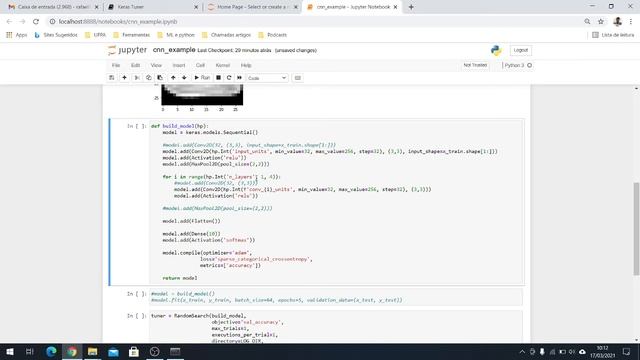Open the Cell menu
This screenshot has width=640, height=360.
[x=200, y=65]
